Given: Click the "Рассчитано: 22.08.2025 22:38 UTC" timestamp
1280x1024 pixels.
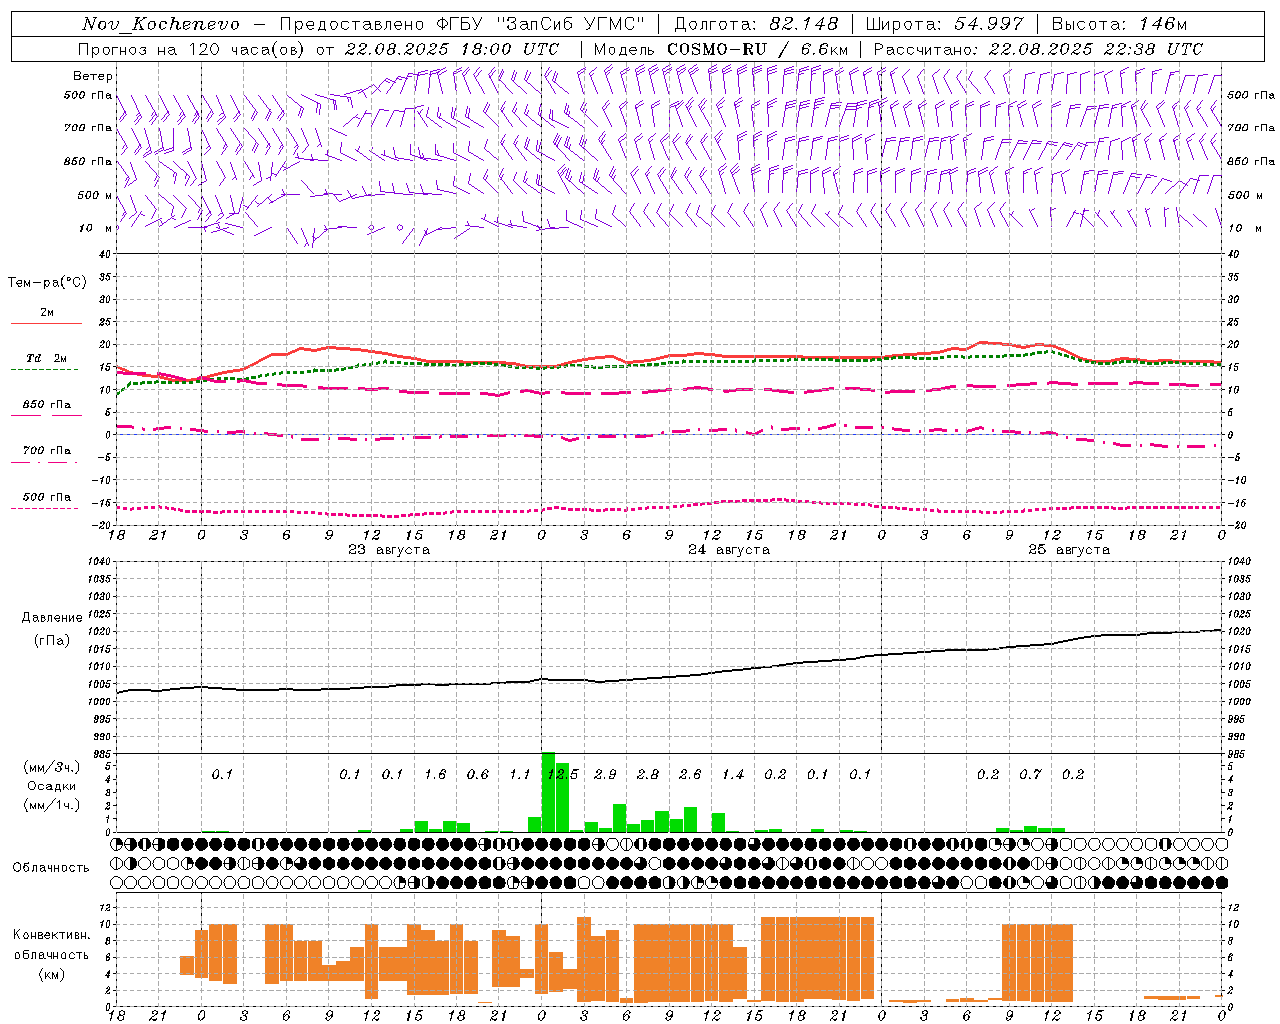Looking at the screenshot, I should [x=1038, y=49].
